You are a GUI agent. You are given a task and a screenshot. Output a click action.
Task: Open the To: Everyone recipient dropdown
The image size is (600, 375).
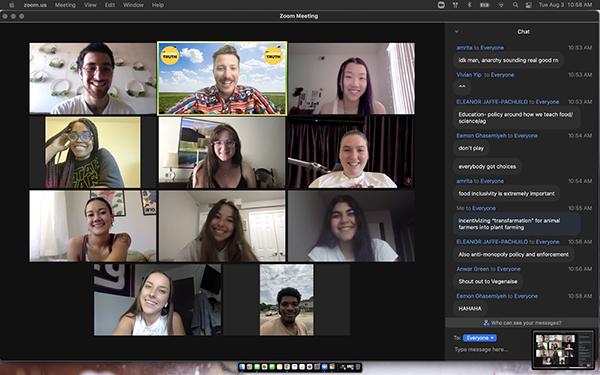coord(479,338)
